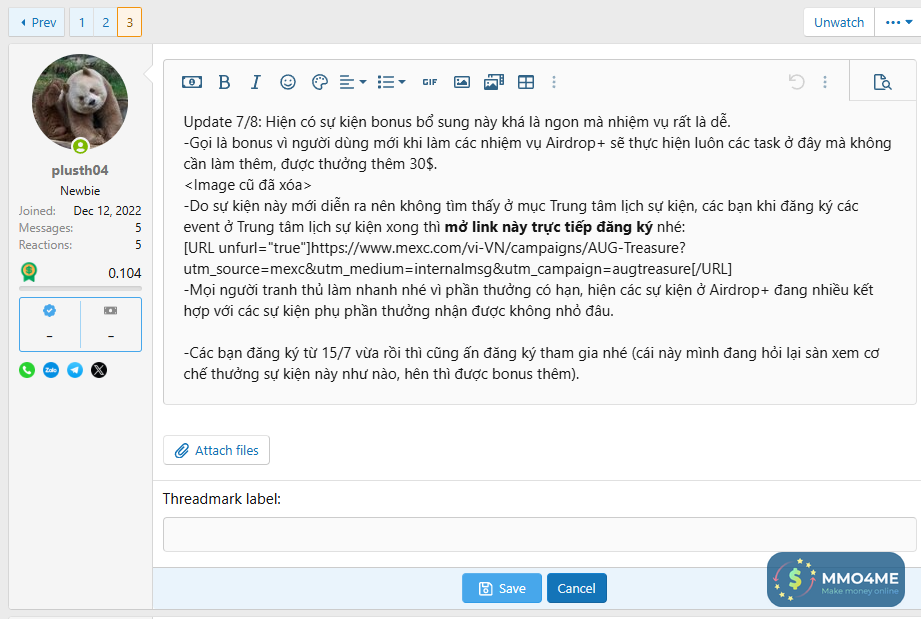The height and width of the screenshot is (619, 921).
Task: Select page 3
Action: pos(130,22)
